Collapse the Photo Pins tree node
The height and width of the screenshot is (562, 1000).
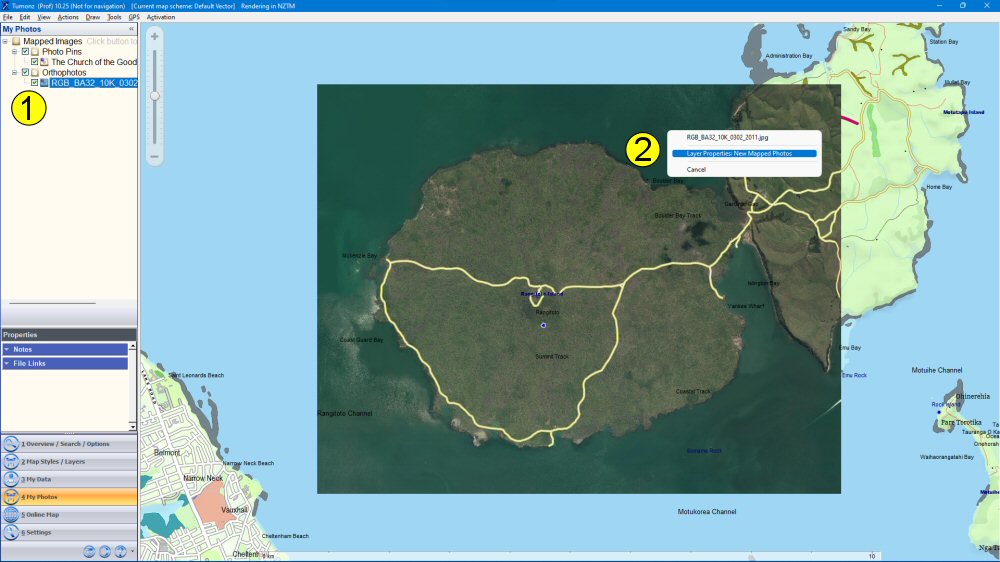(14, 52)
